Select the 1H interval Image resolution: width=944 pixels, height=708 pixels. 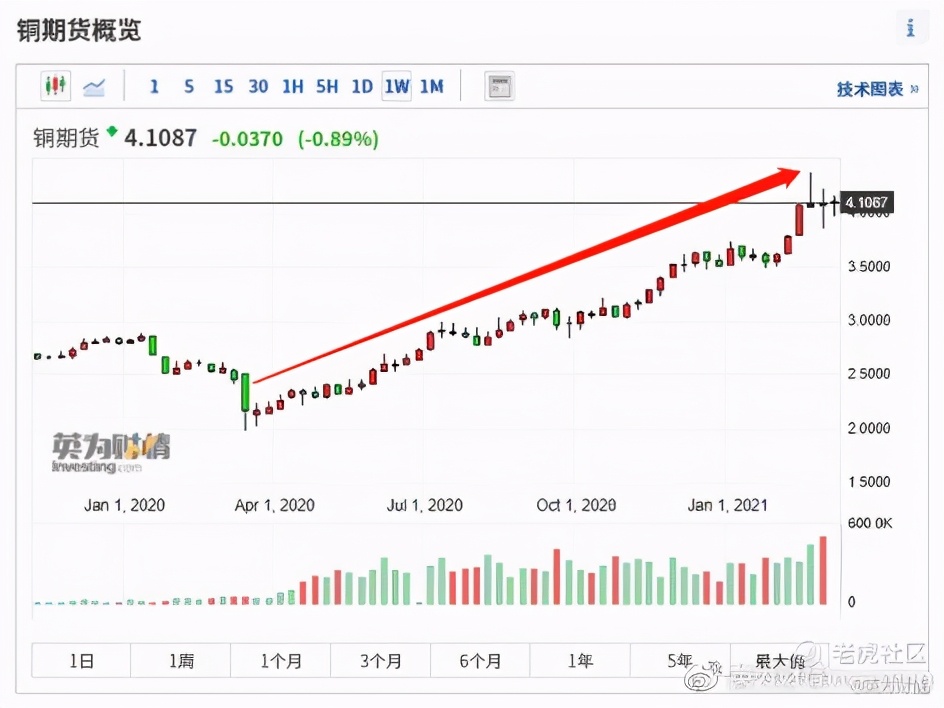tap(293, 87)
